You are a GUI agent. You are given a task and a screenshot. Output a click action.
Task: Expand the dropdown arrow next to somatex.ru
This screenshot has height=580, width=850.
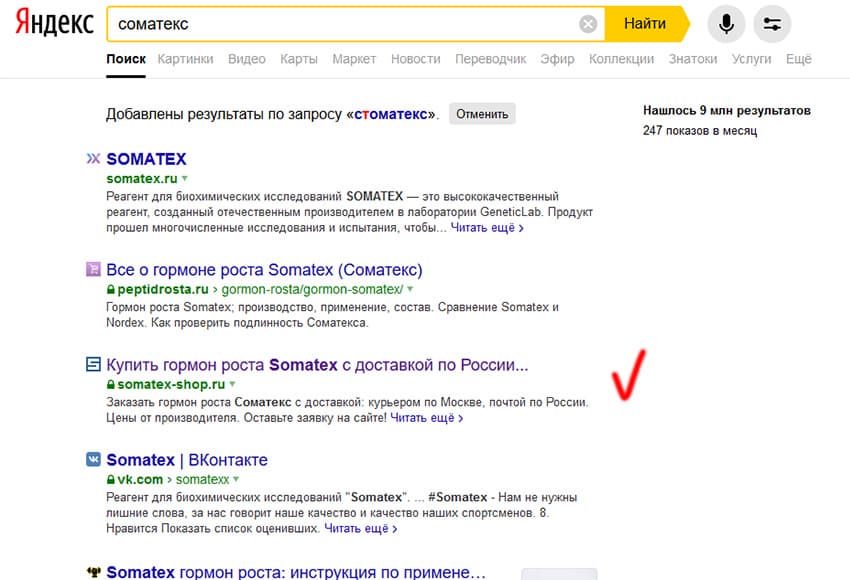pos(184,178)
